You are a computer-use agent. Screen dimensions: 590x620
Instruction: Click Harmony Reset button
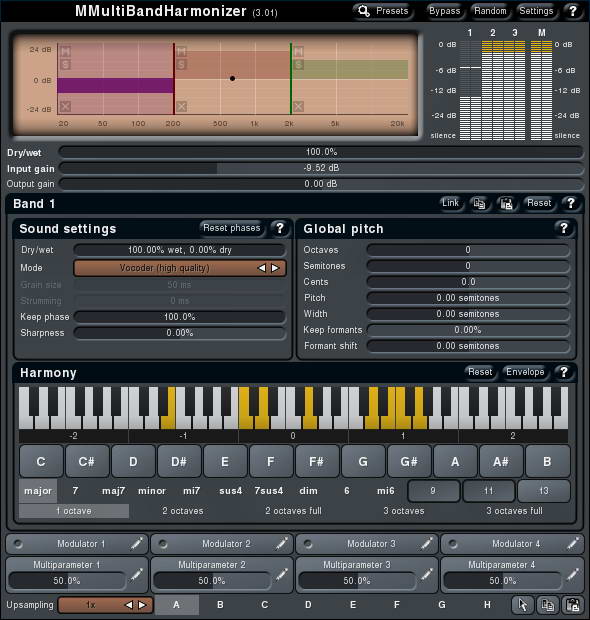480,372
